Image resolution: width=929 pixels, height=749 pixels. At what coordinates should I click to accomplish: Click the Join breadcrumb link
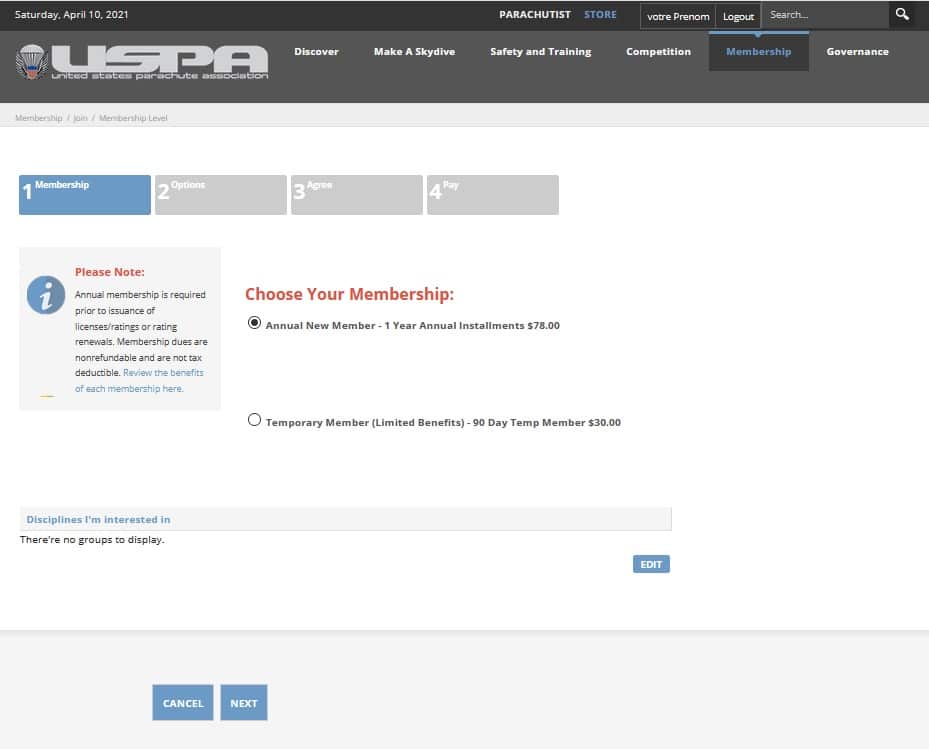80,118
